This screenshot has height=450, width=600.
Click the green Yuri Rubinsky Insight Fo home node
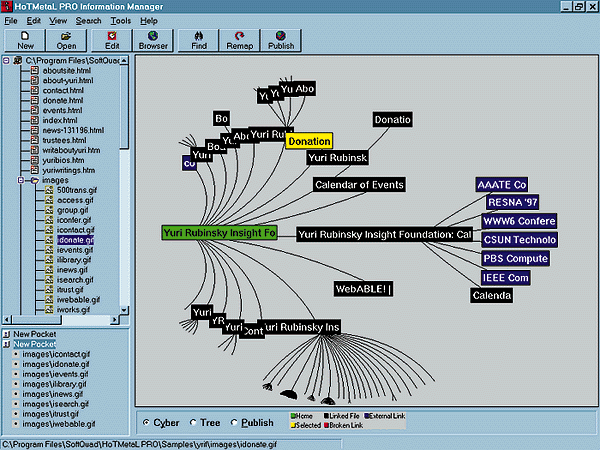[219, 233]
